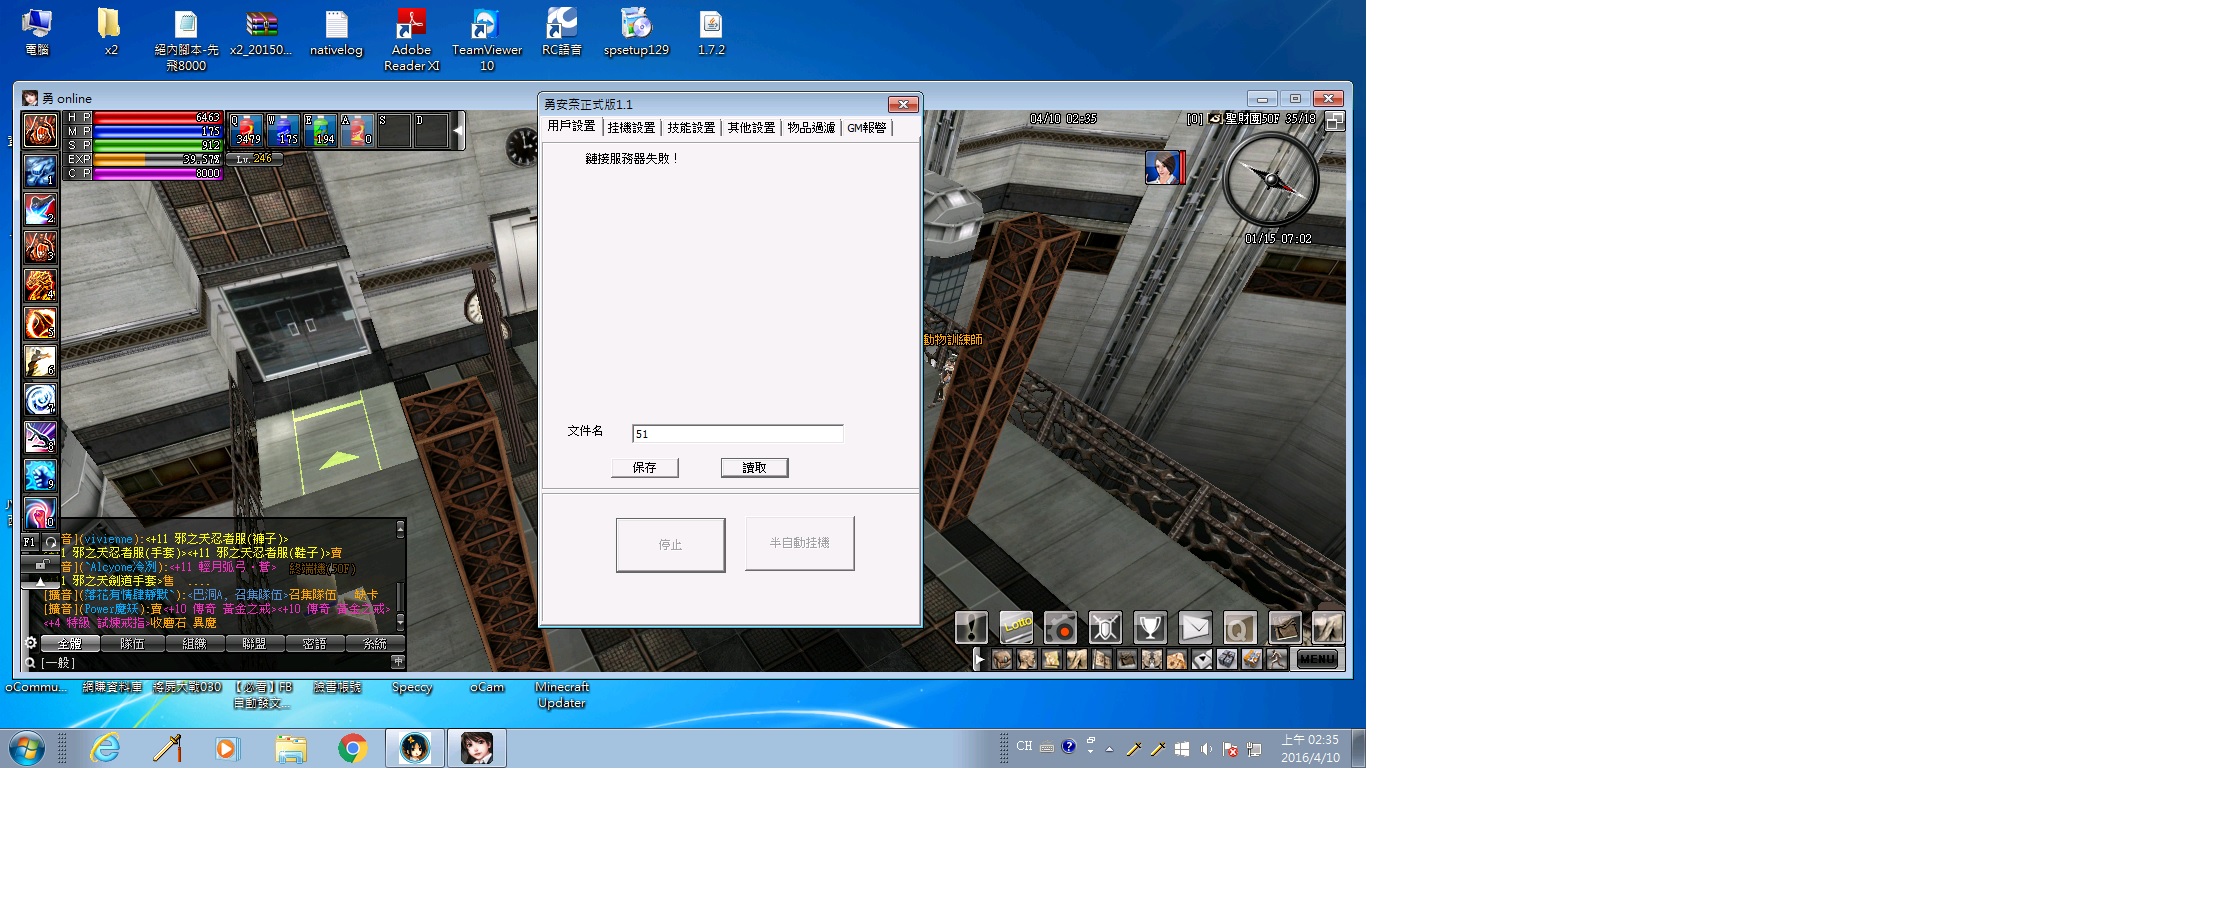This screenshot has width=2232, height=910.
Task: Toggle the 中 input language button in chat
Action: point(398,662)
